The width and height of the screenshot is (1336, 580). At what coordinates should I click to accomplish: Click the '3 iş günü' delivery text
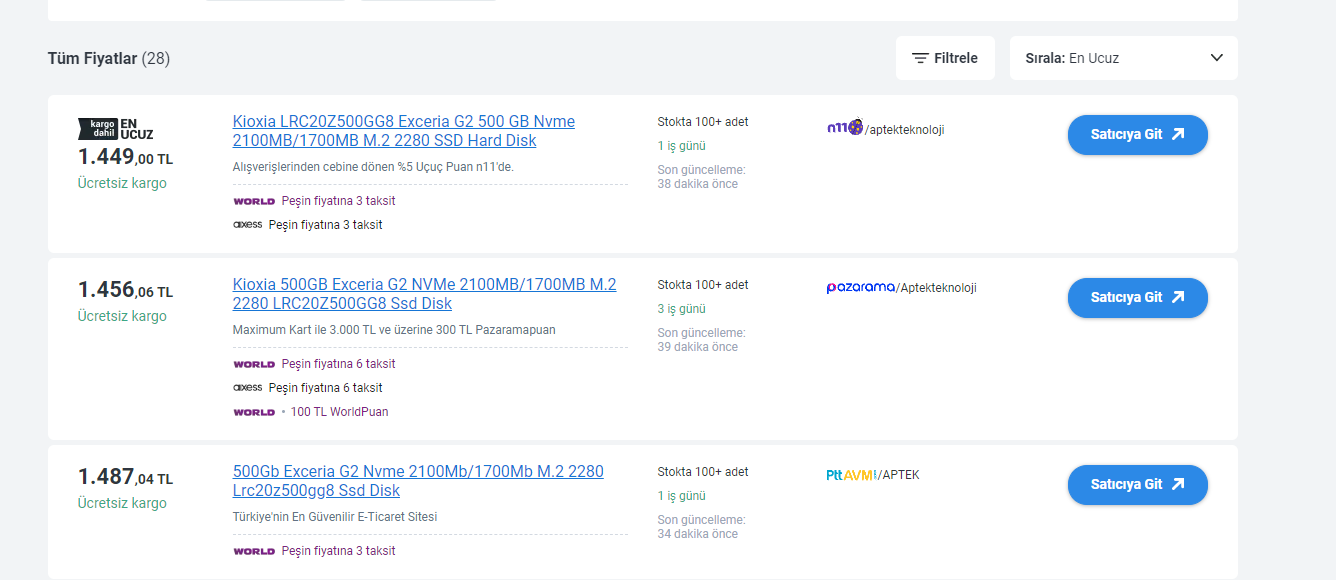(x=681, y=309)
